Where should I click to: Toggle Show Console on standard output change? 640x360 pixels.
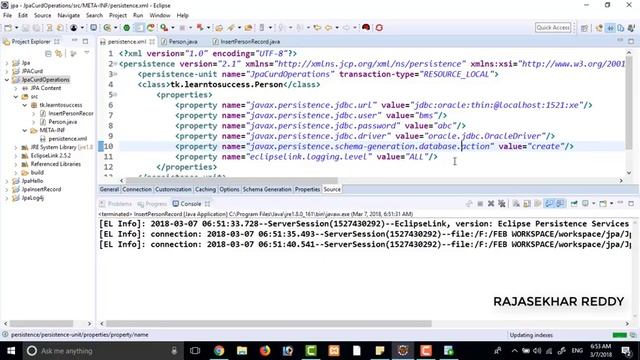[x=549, y=203]
